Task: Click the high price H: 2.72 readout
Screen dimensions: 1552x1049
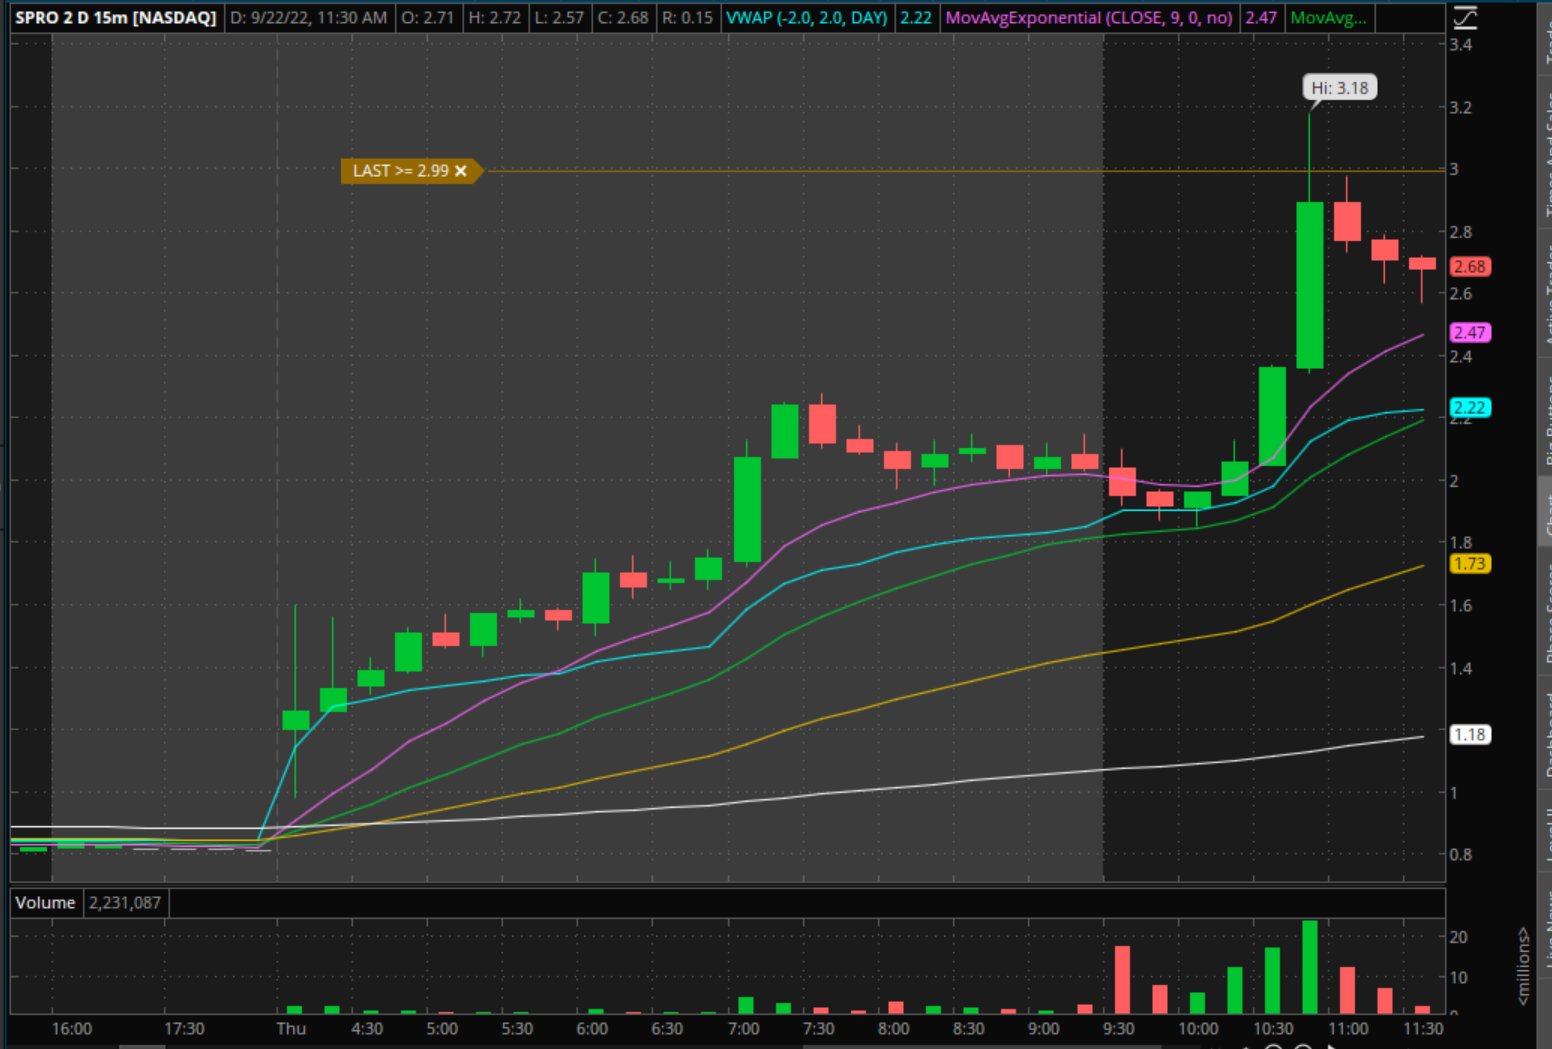Action: (x=494, y=17)
